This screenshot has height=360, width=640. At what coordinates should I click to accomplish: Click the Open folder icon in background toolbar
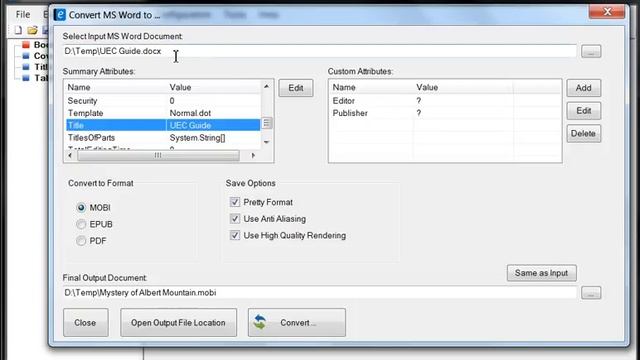coord(32,30)
